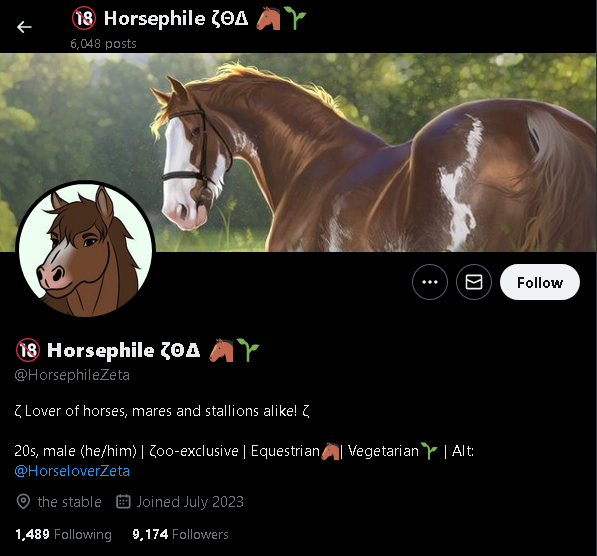Image resolution: width=597 pixels, height=556 pixels.
Task: Click the 6,048 posts count
Action: (x=103, y=44)
